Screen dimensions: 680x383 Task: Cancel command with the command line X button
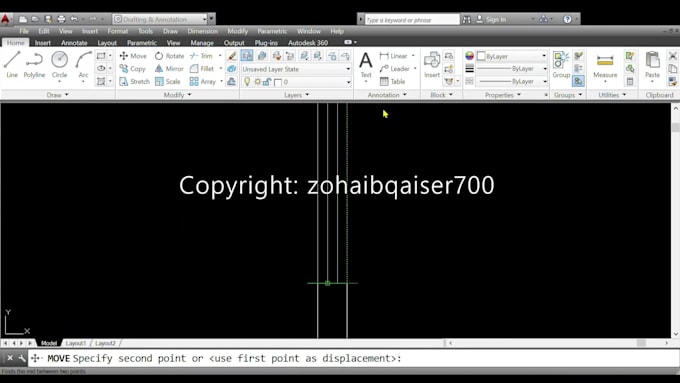click(10, 358)
